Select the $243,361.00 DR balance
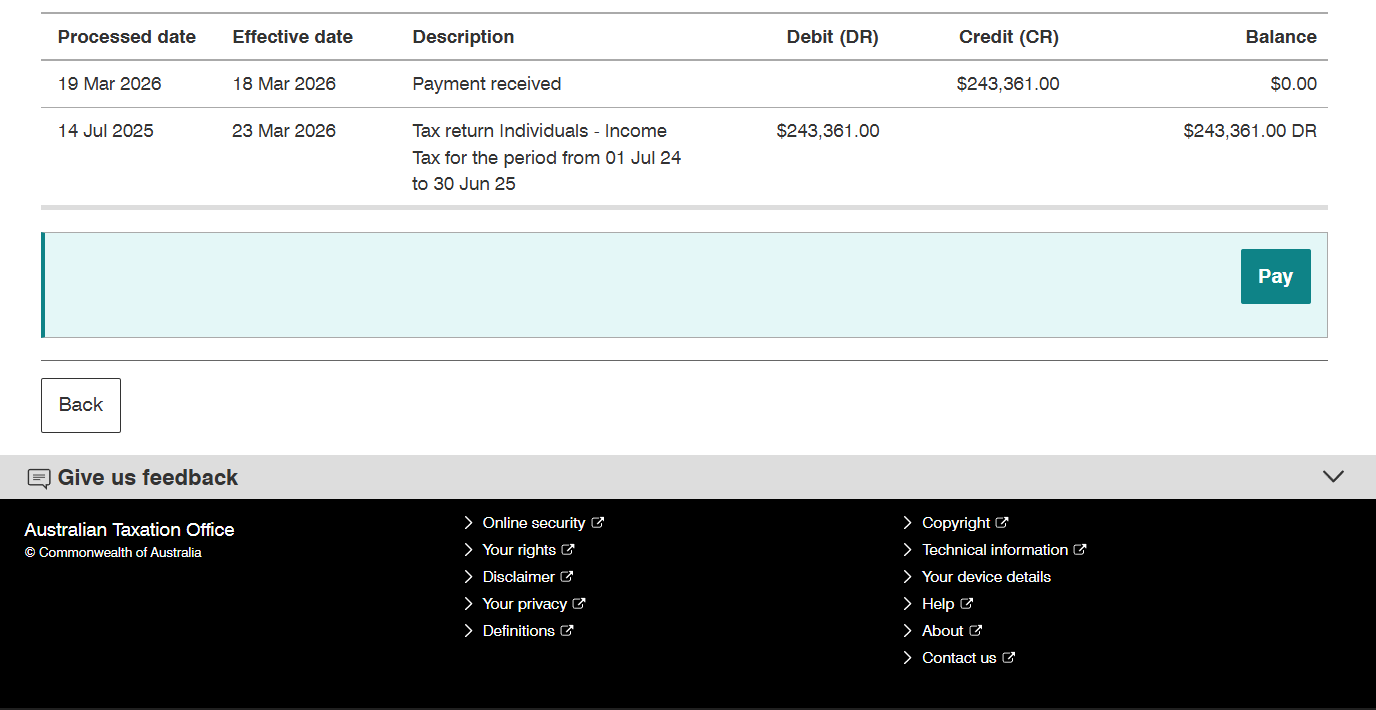 pyautogui.click(x=1250, y=131)
